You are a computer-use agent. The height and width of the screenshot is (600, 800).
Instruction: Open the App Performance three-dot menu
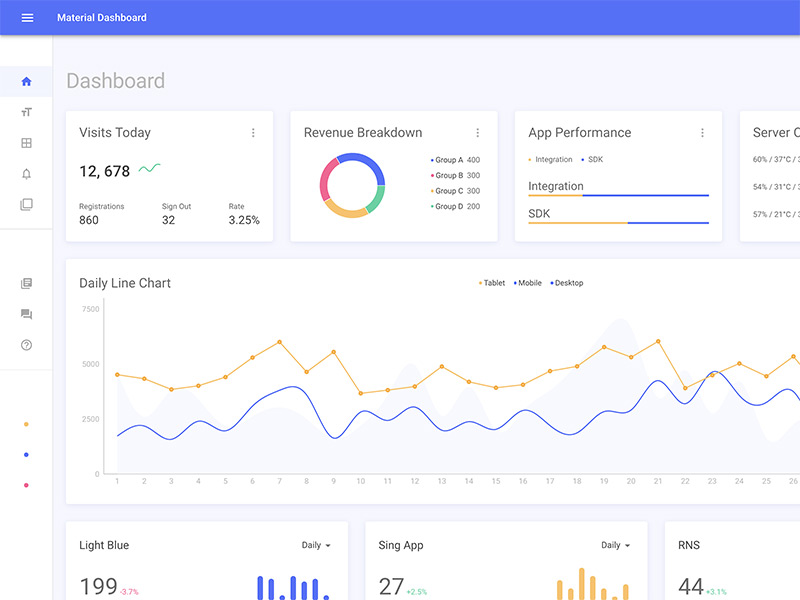pyautogui.click(x=702, y=133)
